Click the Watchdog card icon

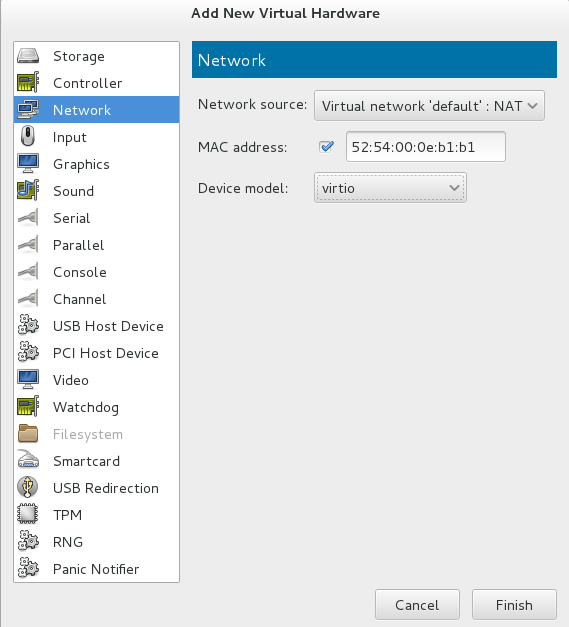pyautogui.click(x=28, y=406)
